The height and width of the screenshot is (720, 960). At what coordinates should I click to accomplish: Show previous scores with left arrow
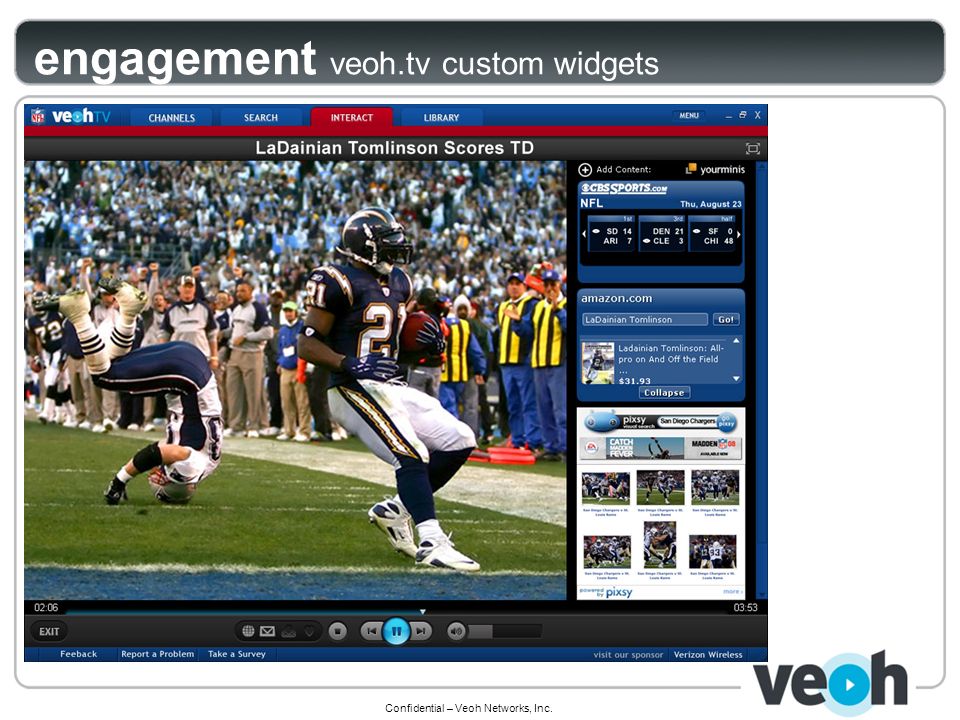pyautogui.click(x=583, y=234)
